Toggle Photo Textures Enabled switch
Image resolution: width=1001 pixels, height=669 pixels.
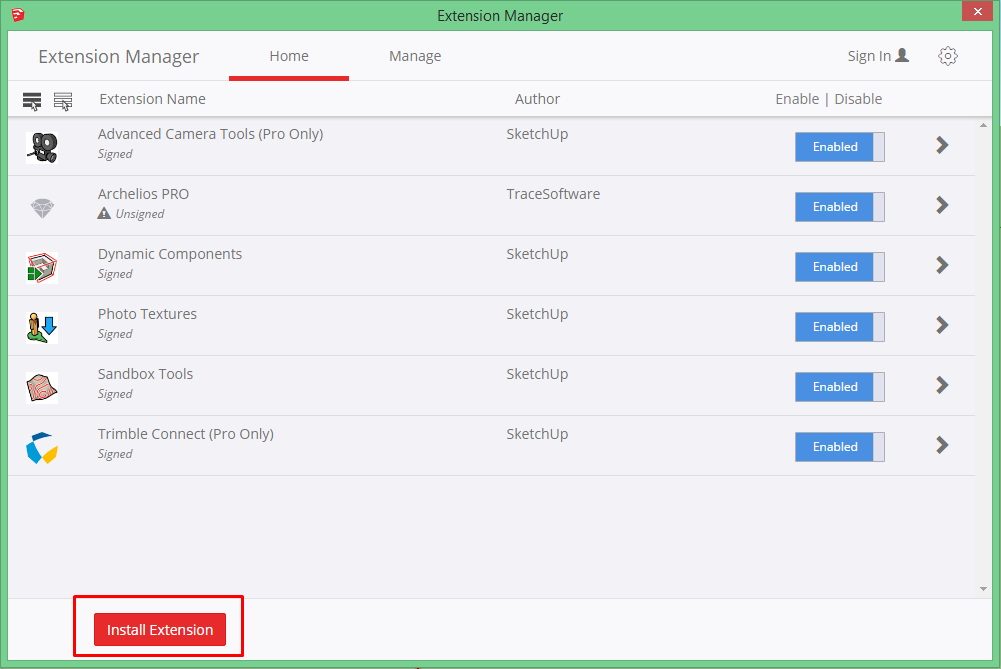tap(839, 327)
